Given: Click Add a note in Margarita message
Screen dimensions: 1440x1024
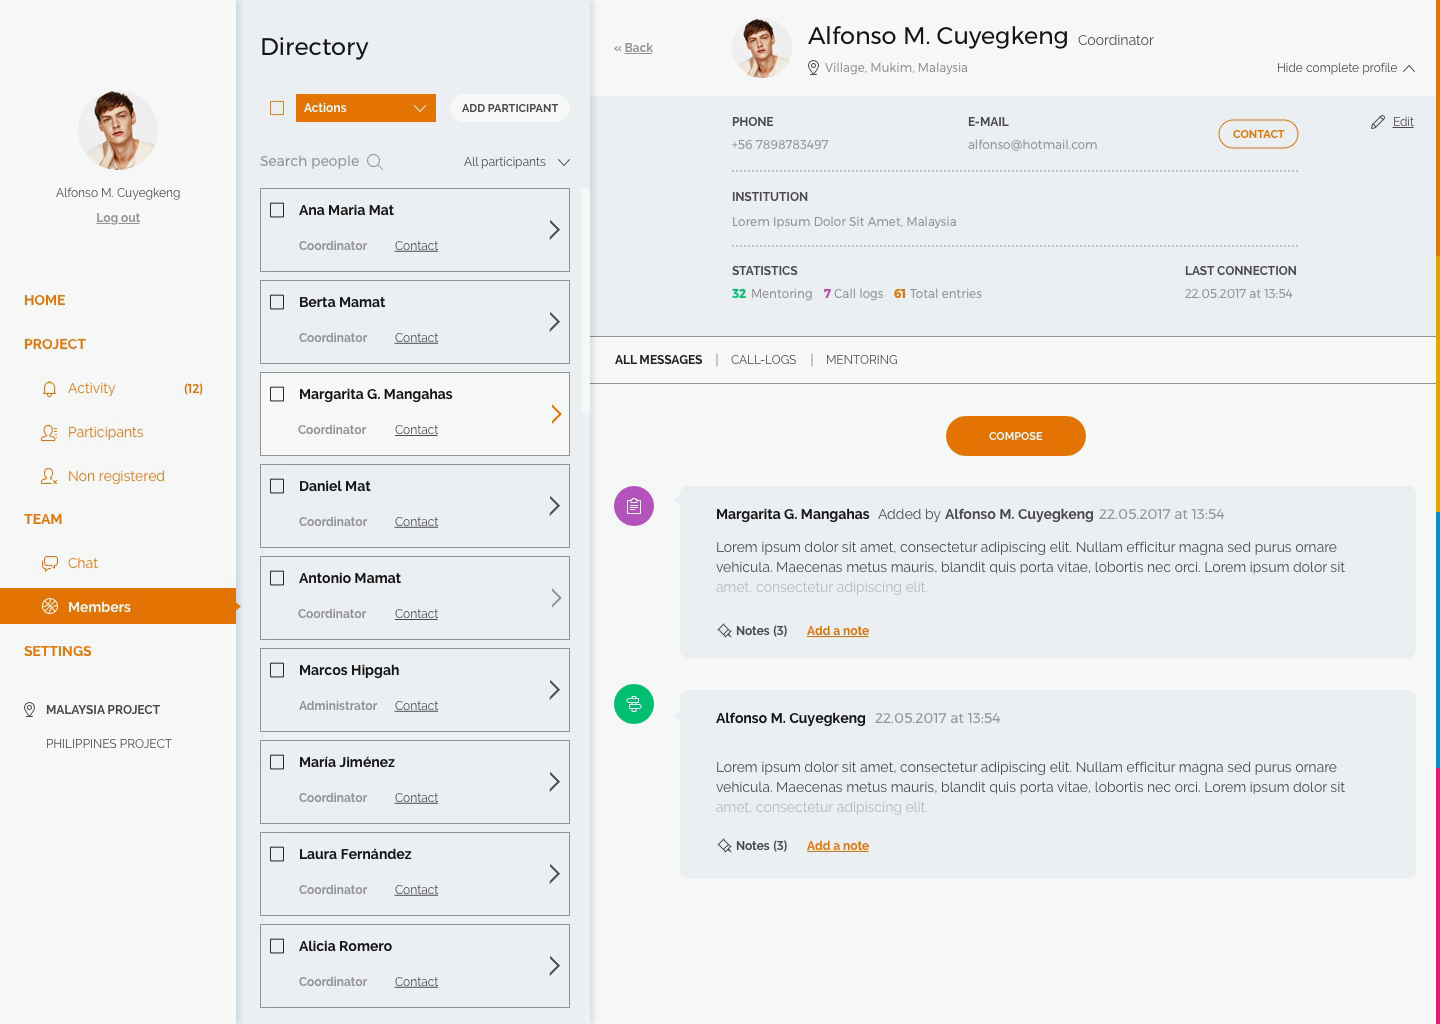Looking at the screenshot, I should pyautogui.click(x=838, y=631).
